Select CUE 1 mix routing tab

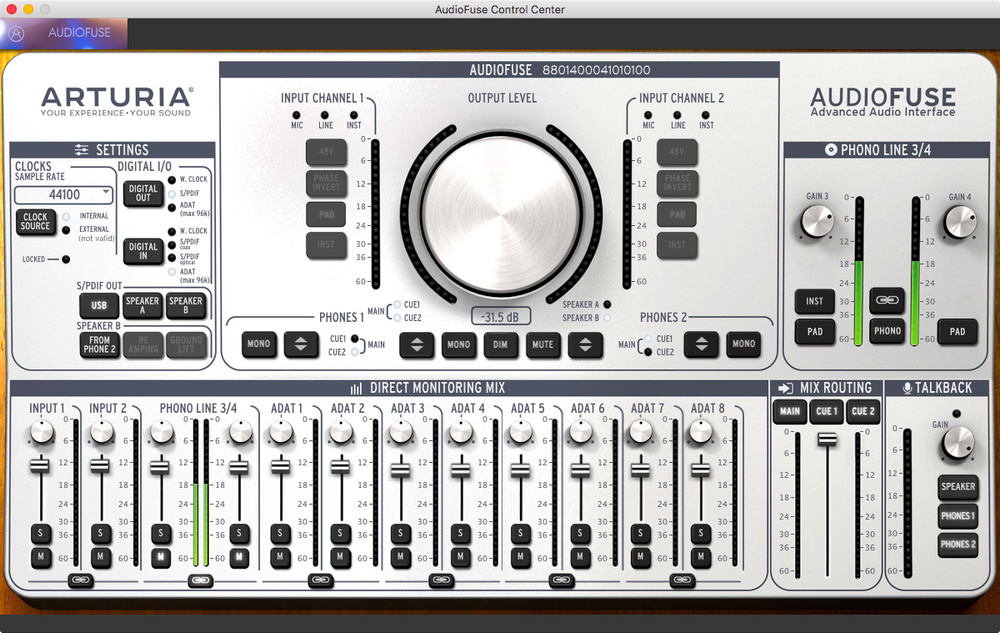(827, 412)
